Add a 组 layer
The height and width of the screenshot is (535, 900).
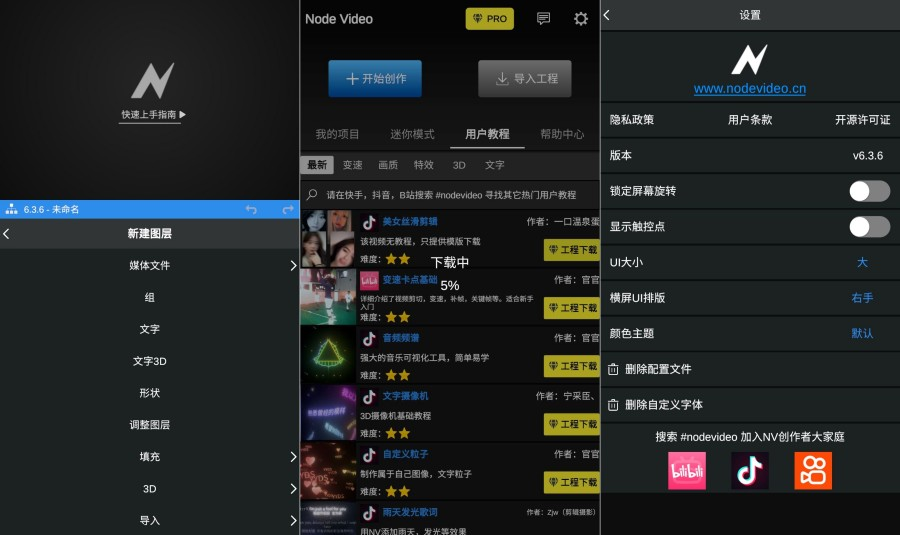(149, 297)
